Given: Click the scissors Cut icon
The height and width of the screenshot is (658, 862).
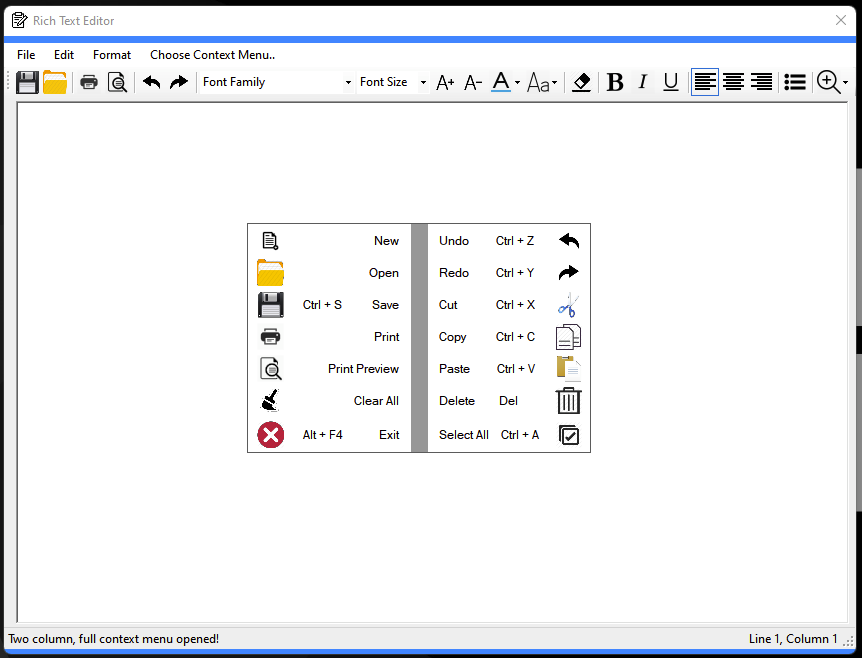Looking at the screenshot, I should (x=568, y=305).
